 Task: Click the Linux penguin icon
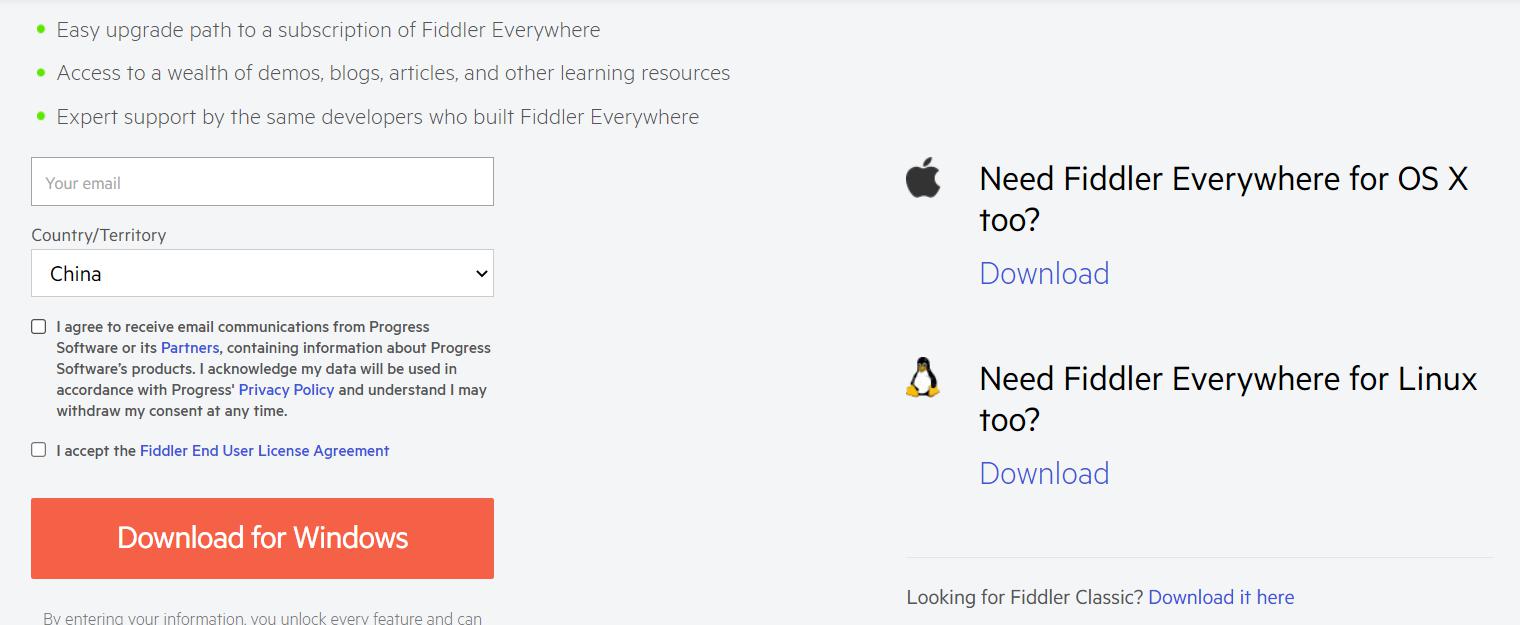click(x=922, y=380)
